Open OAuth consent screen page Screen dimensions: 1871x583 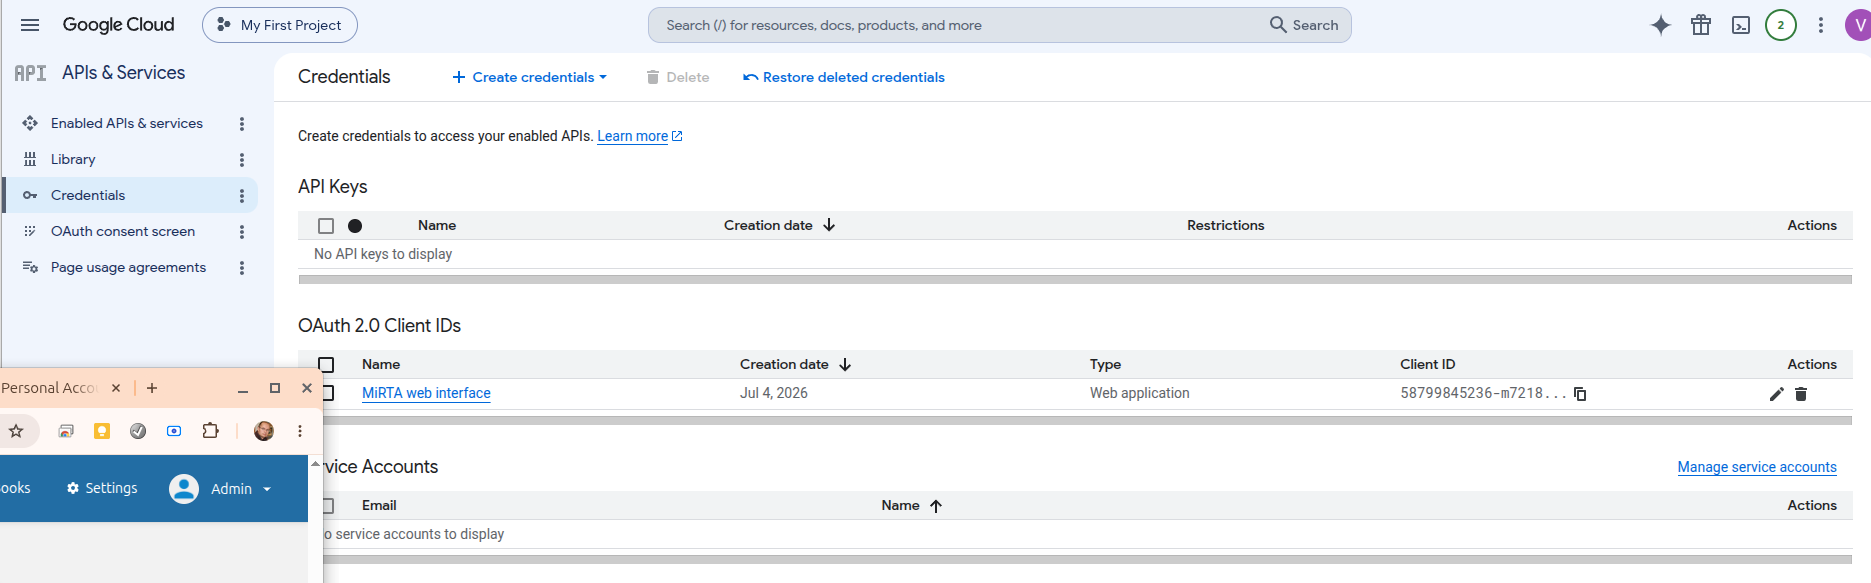123,231
